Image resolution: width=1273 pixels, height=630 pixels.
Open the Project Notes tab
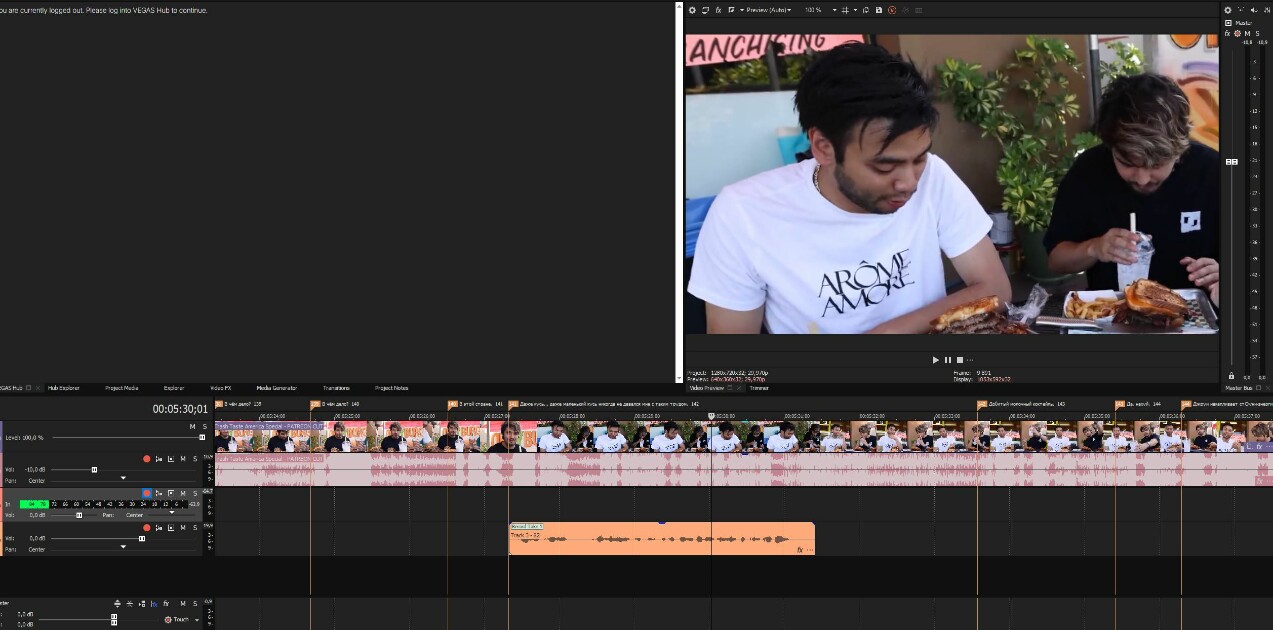click(392, 388)
